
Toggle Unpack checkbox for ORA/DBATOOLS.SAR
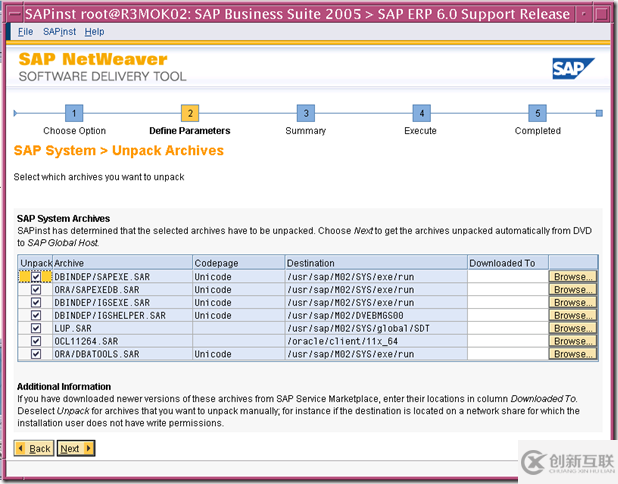point(36,354)
